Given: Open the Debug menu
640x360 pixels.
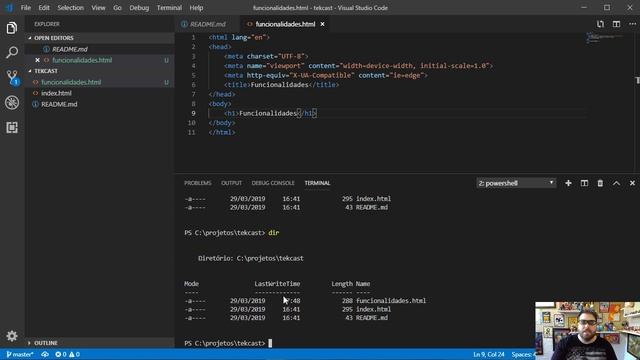Looking at the screenshot, I should pos(139,8).
